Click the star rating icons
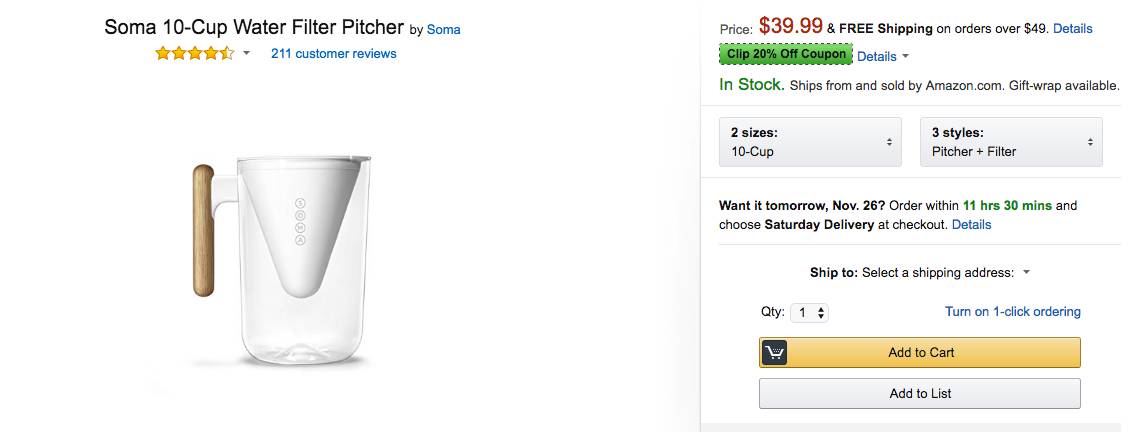This screenshot has width=1128, height=432. pyautogui.click(x=194, y=54)
